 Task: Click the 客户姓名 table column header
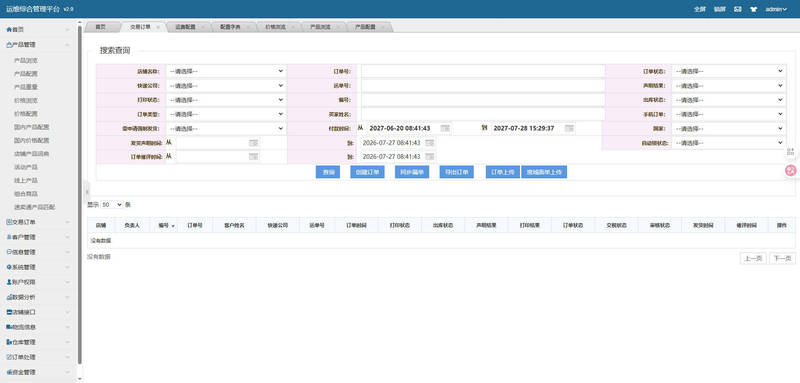click(x=234, y=225)
